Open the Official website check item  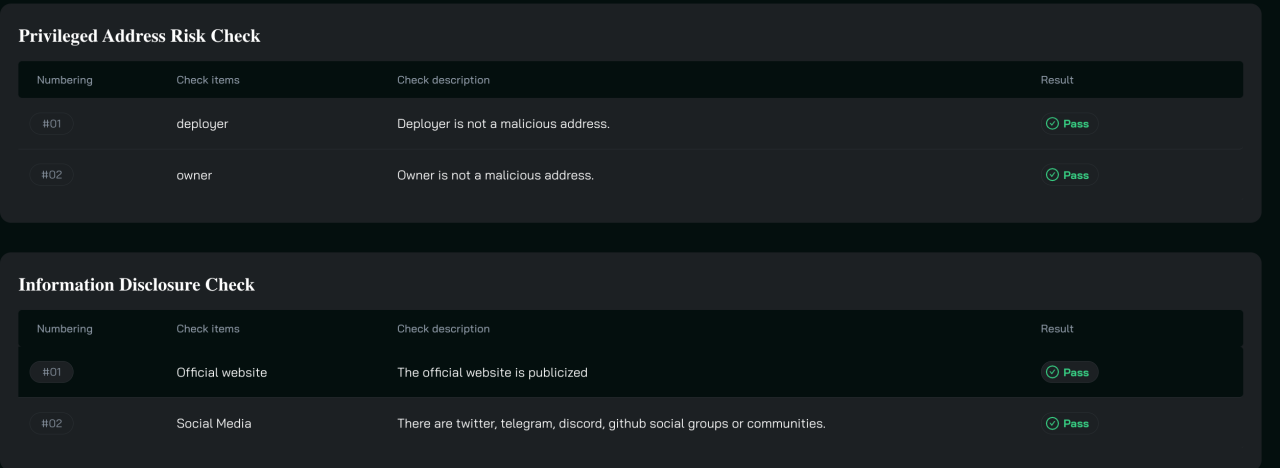(222, 372)
